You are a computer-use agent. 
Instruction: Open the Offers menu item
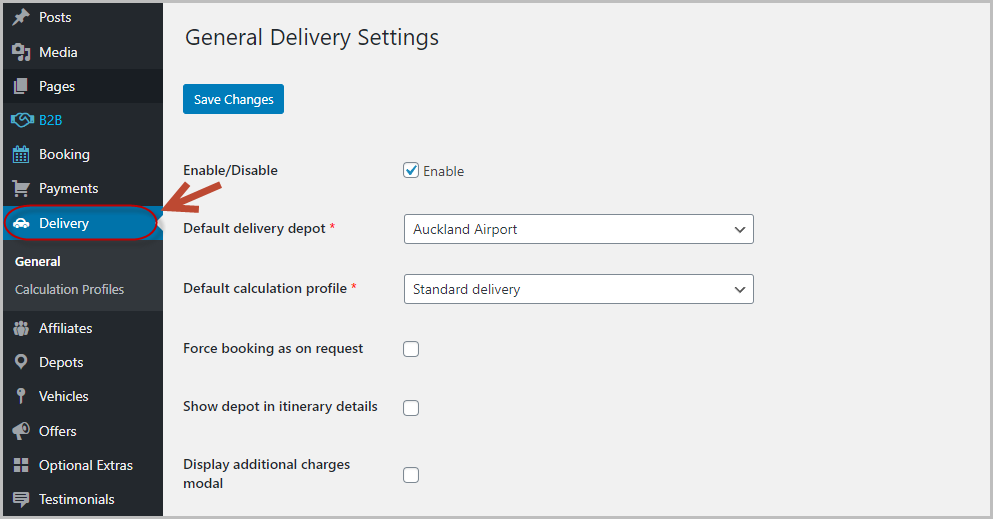[x=83, y=431]
